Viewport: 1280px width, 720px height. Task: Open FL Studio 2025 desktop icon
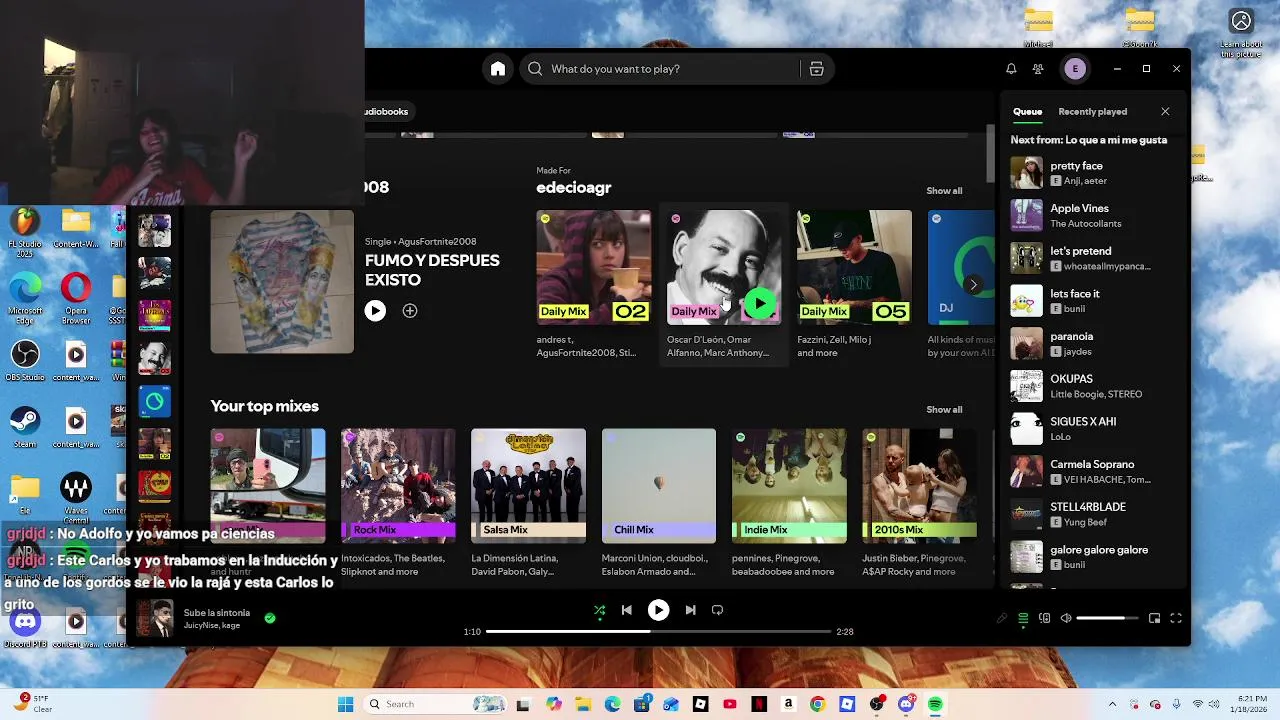25,231
